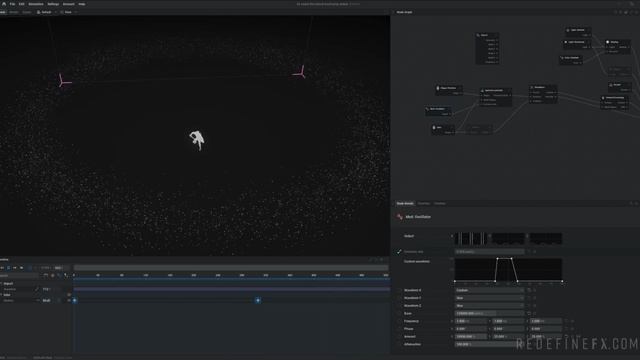
Task: Open the Waveform Z dropdown
Action: point(489,306)
